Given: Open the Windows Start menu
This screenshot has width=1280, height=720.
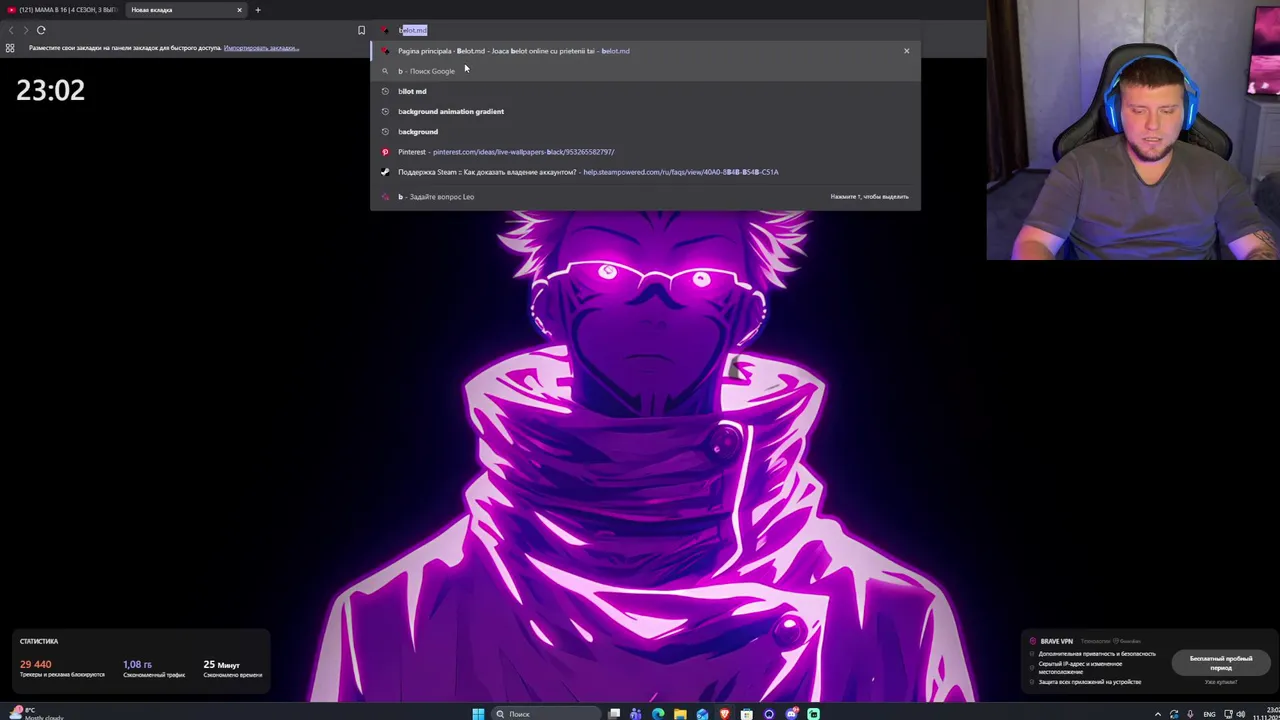Looking at the screenshot, I should pyautogui.click(x=478, y=713).
